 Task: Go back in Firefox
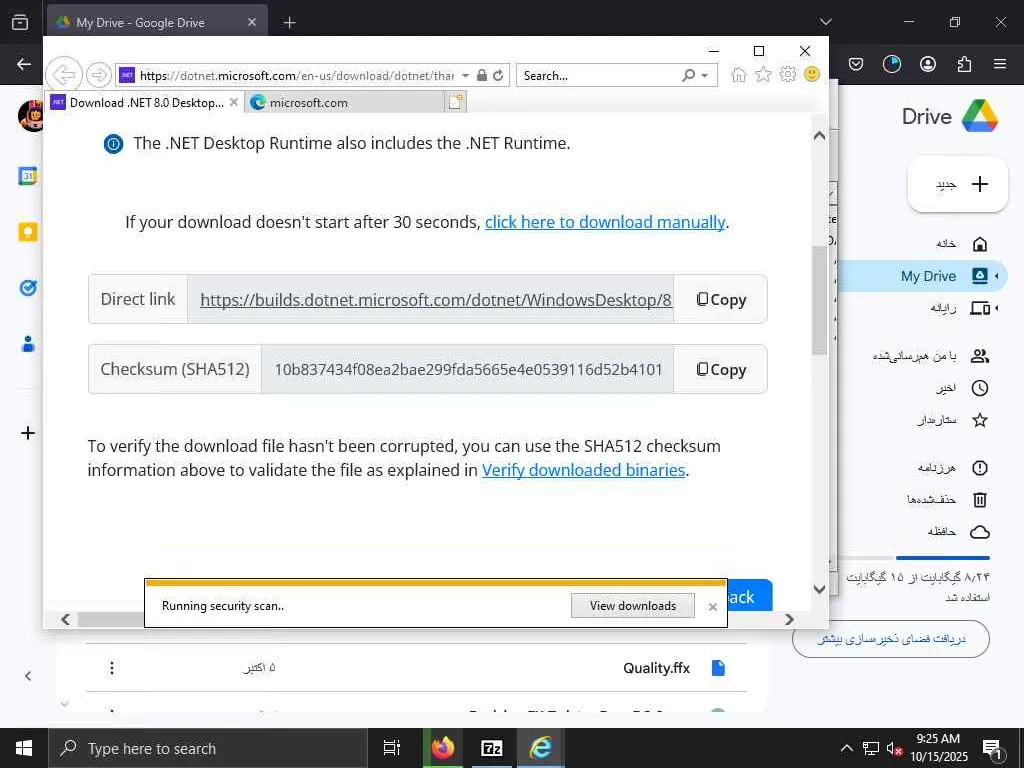24,64
